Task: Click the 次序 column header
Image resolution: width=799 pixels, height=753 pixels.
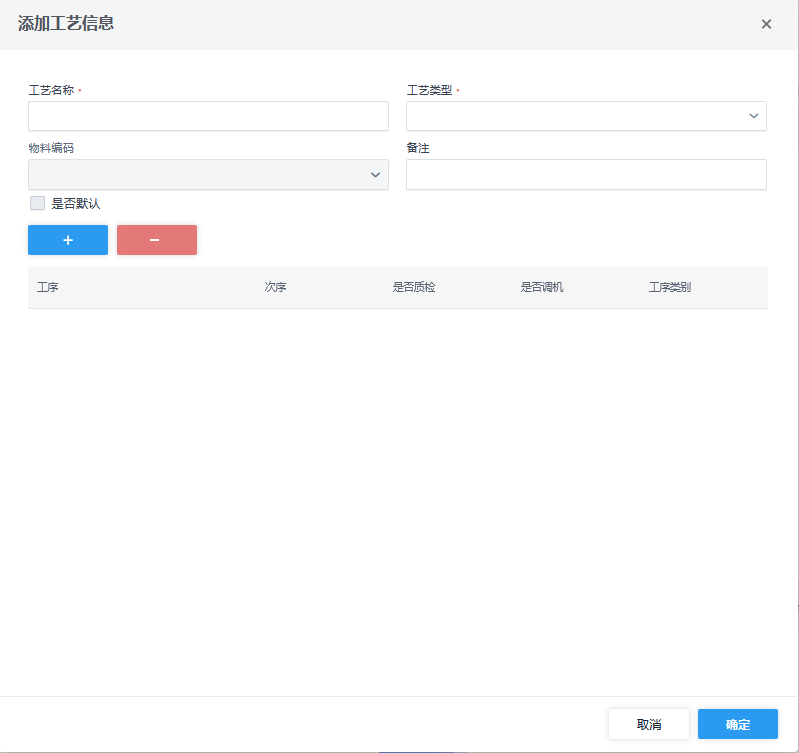Action: 276,287
